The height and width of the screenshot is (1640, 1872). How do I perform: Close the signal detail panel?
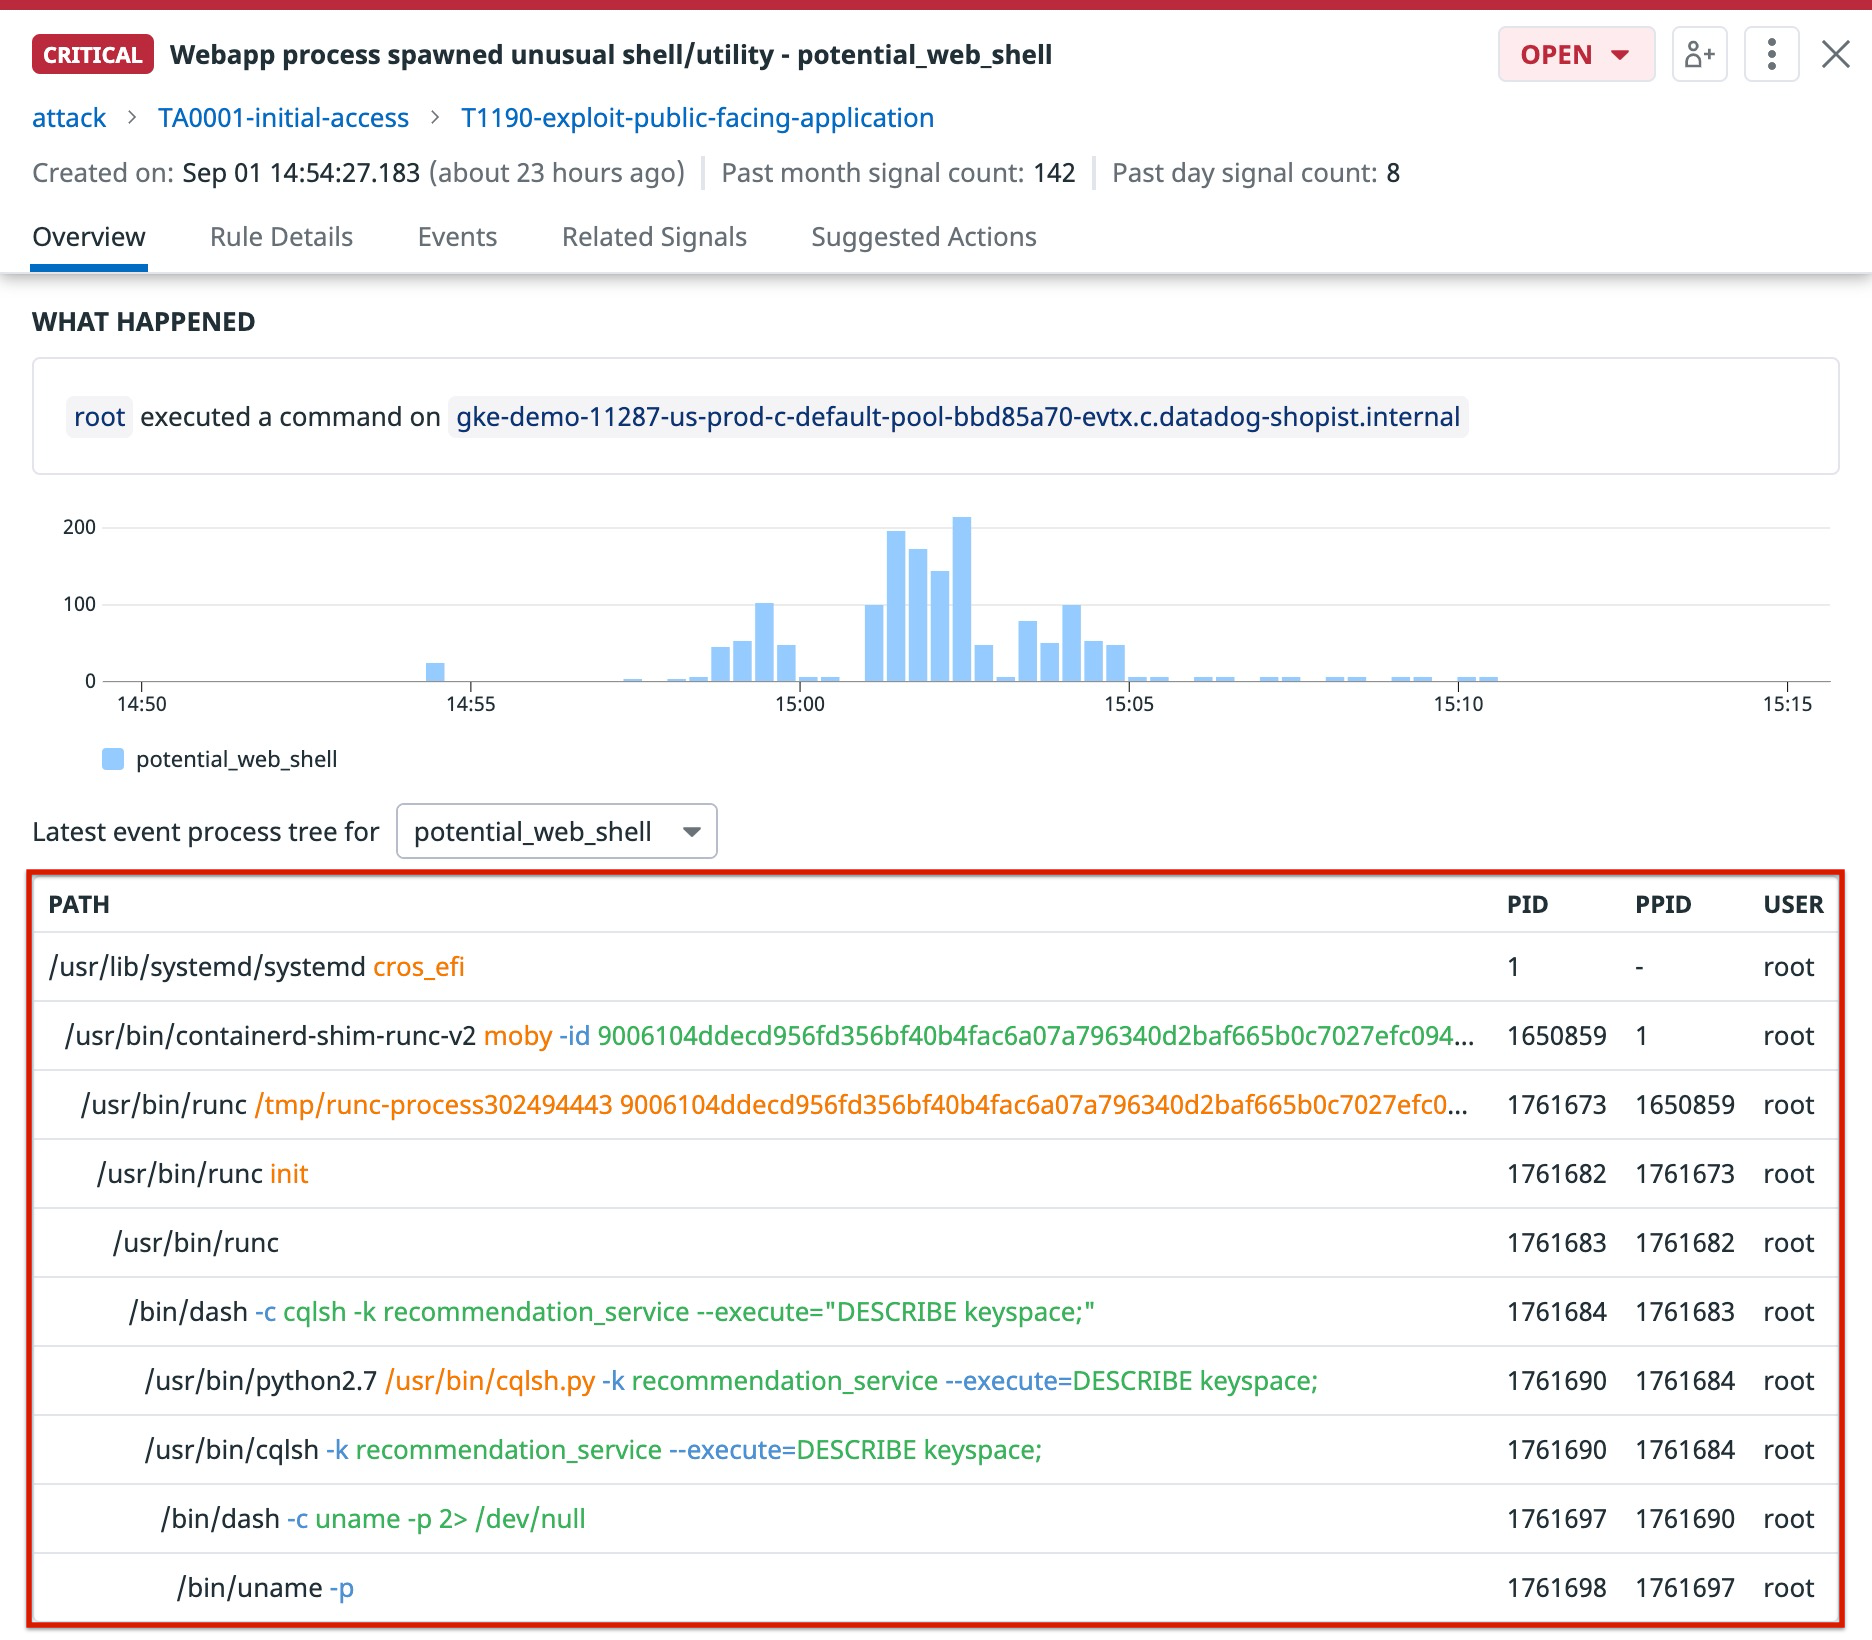coord(1835,54)
